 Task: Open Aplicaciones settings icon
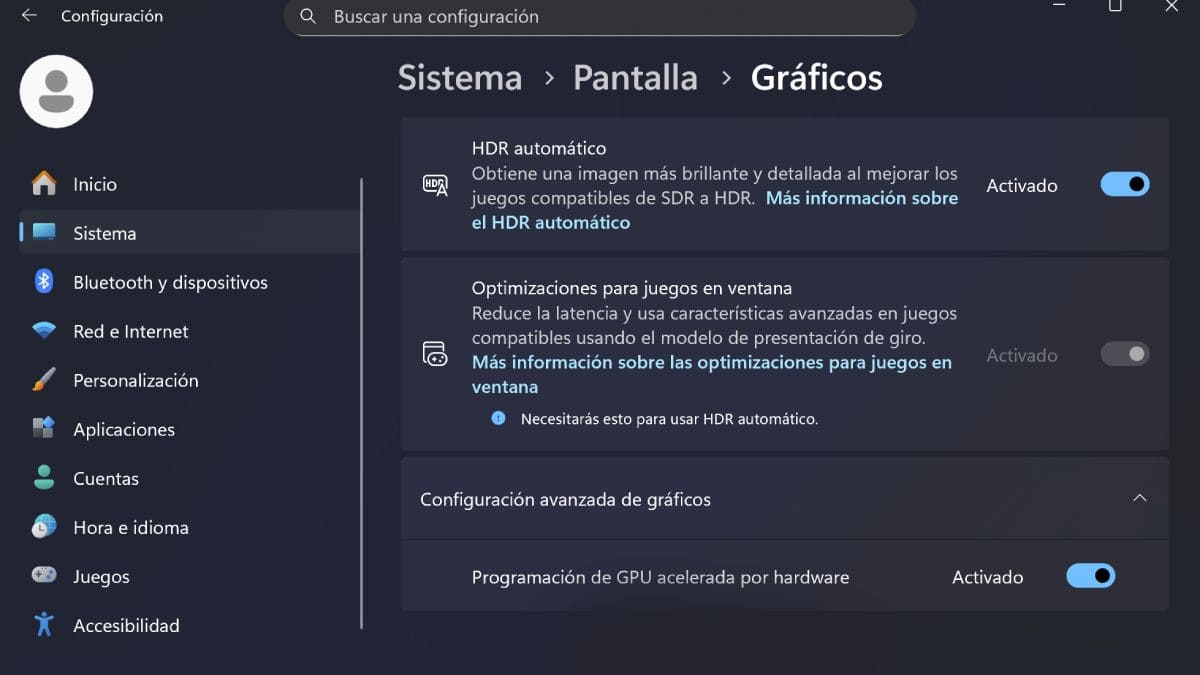tap(44, 429)
